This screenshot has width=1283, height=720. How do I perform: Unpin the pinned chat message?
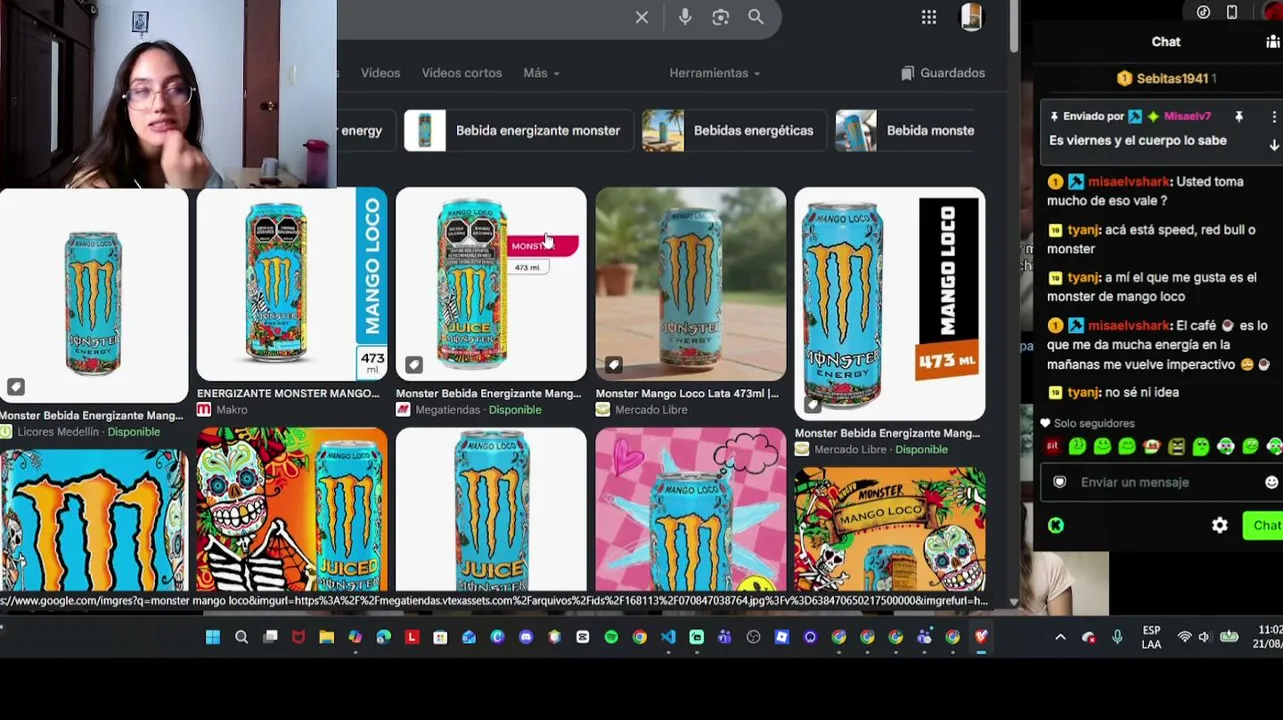(1239, 117)
